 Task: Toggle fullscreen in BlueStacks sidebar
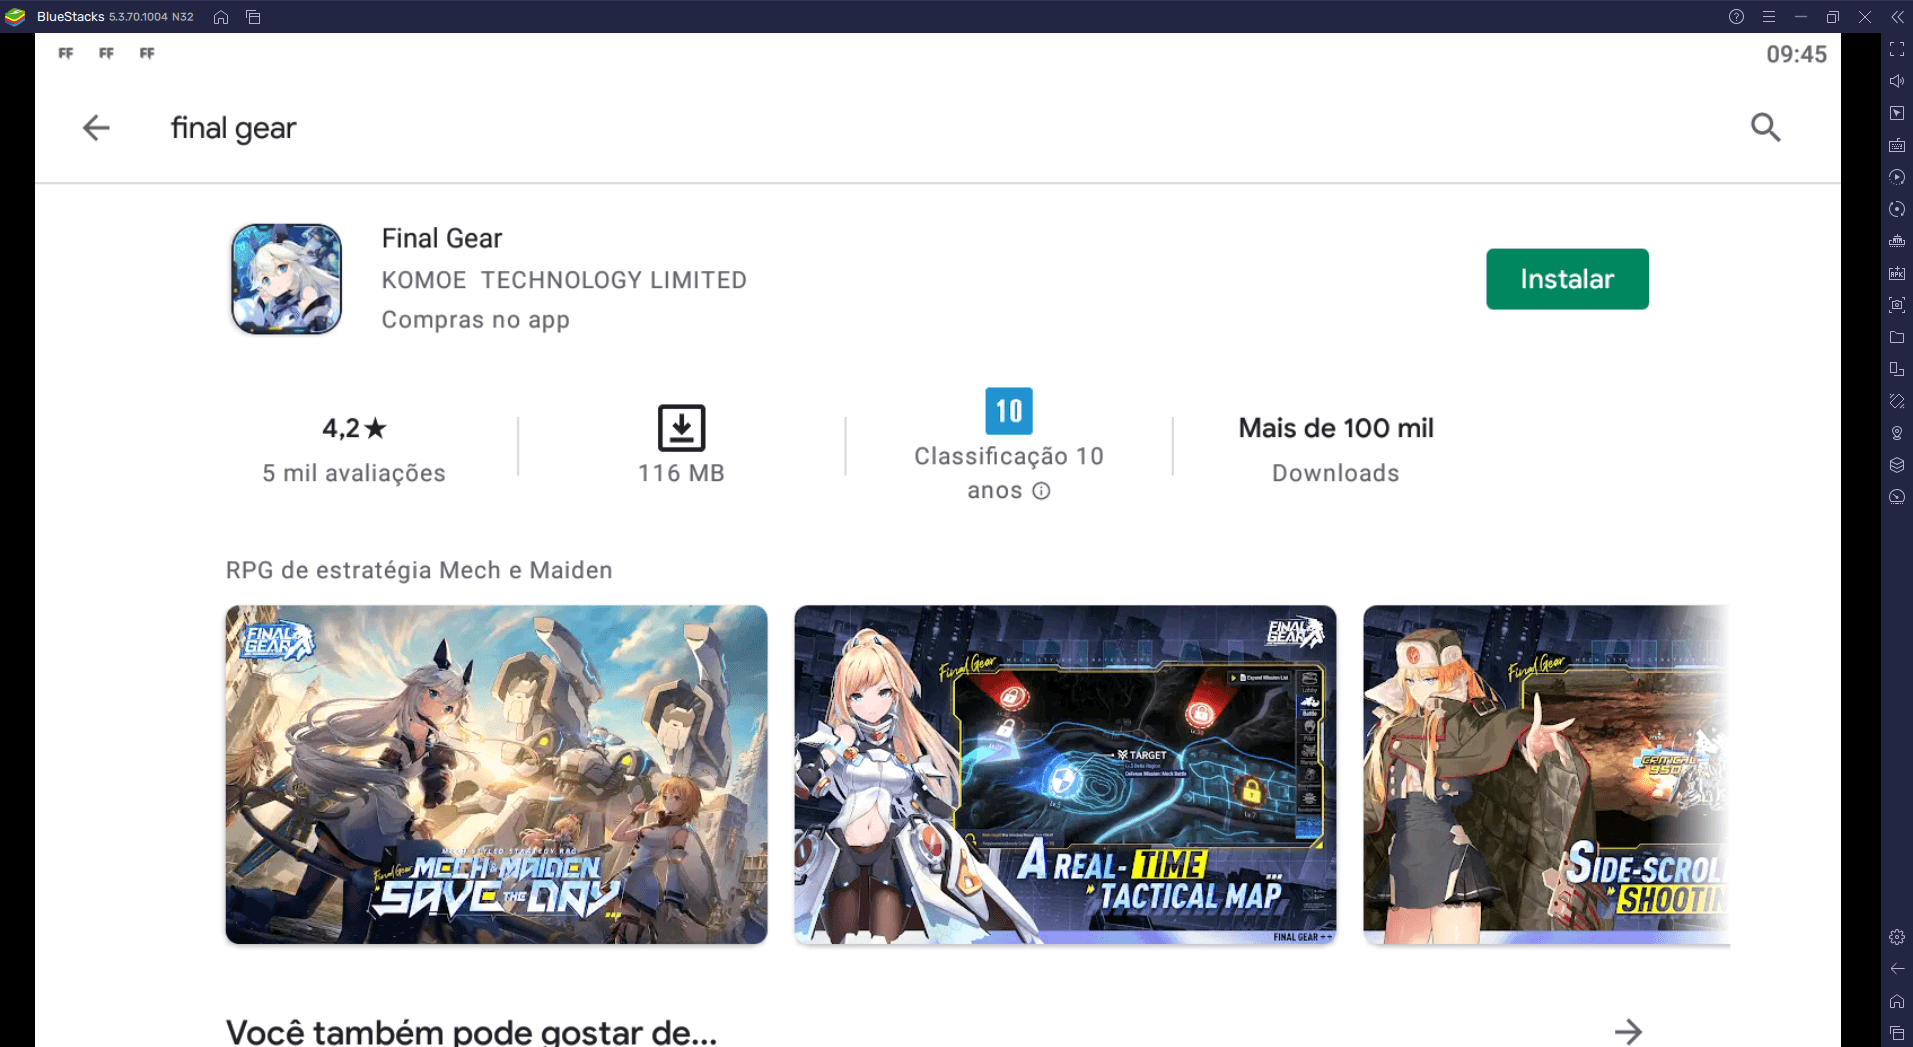(x=1897, y=49)
